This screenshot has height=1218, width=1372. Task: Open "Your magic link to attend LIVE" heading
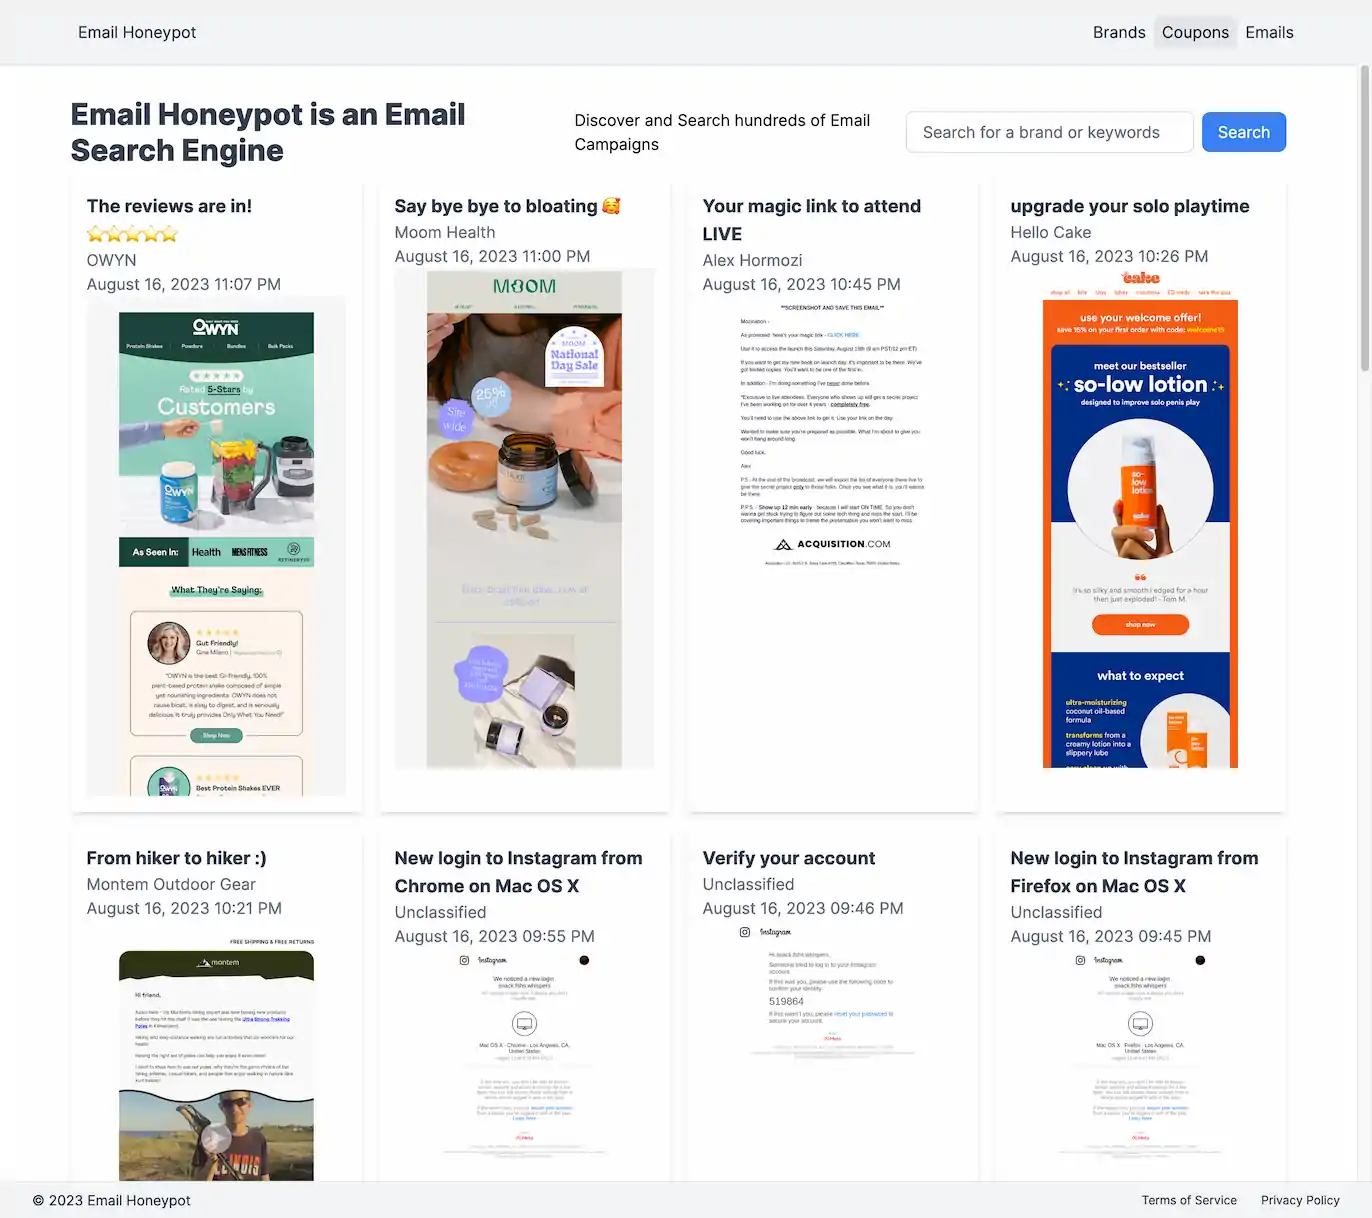pyautogui.click(x=811, y=219)
